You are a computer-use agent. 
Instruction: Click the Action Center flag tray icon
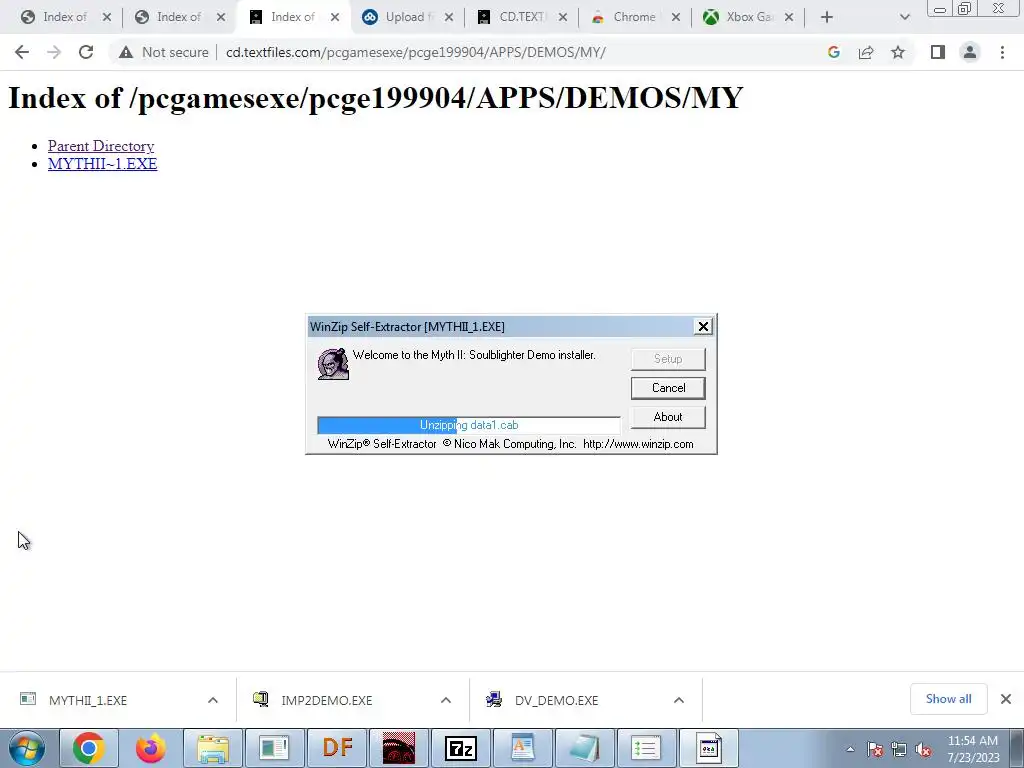click(x=875, y=749)
